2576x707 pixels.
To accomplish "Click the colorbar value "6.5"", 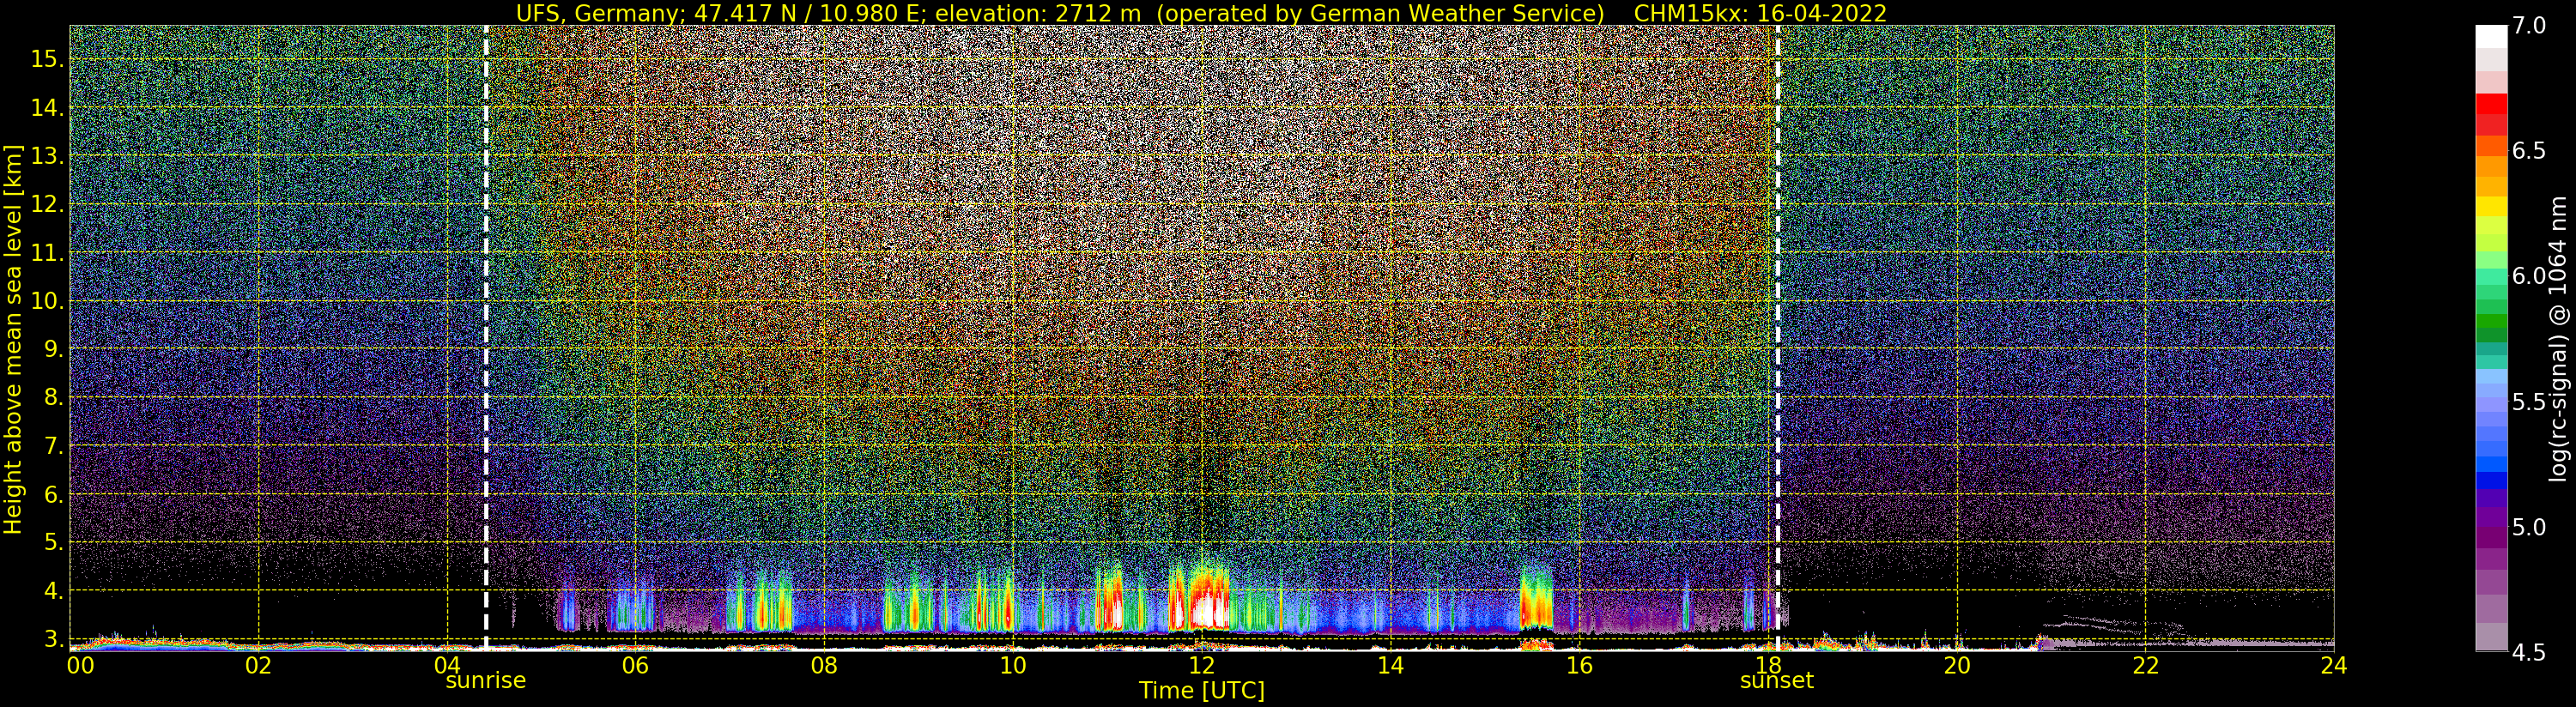I will tap(2529, 151).
